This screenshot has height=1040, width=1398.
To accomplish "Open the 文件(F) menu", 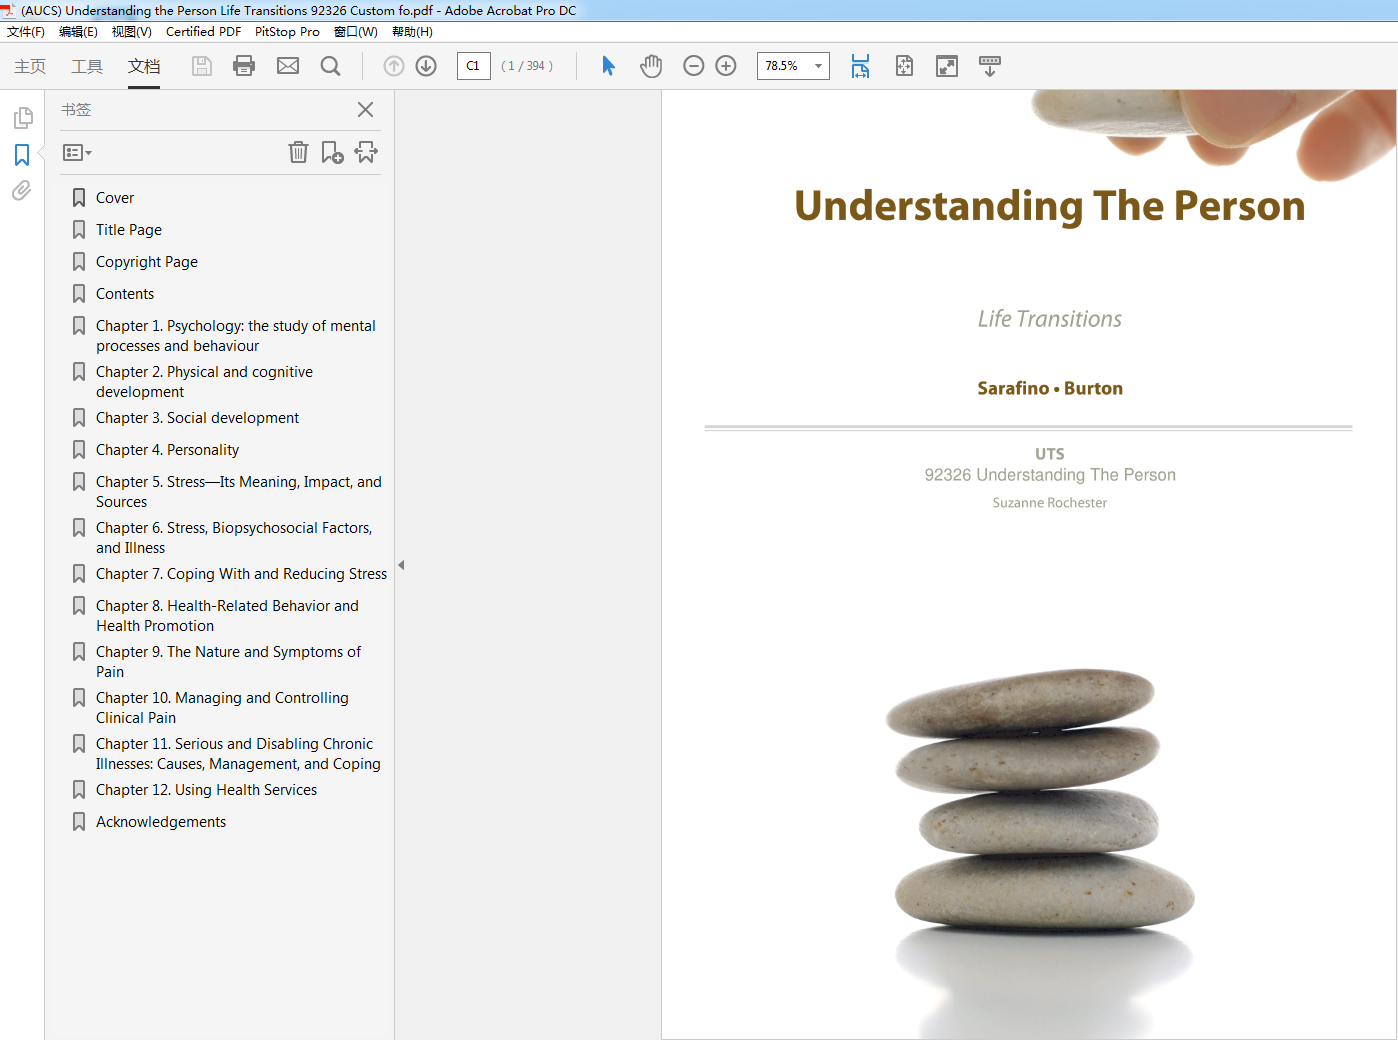I will click(26, 32).
